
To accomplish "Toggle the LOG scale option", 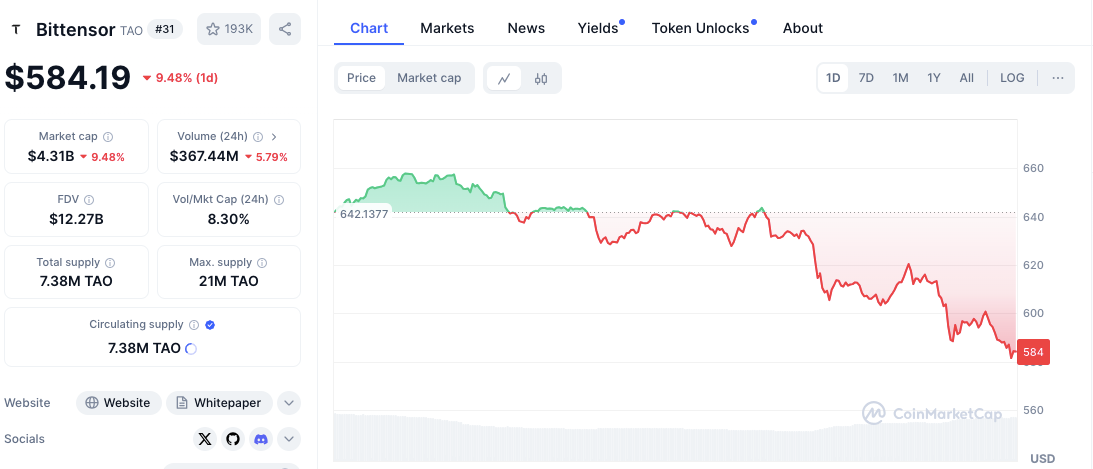I will pyautogui.click(x=1012, y=78).
